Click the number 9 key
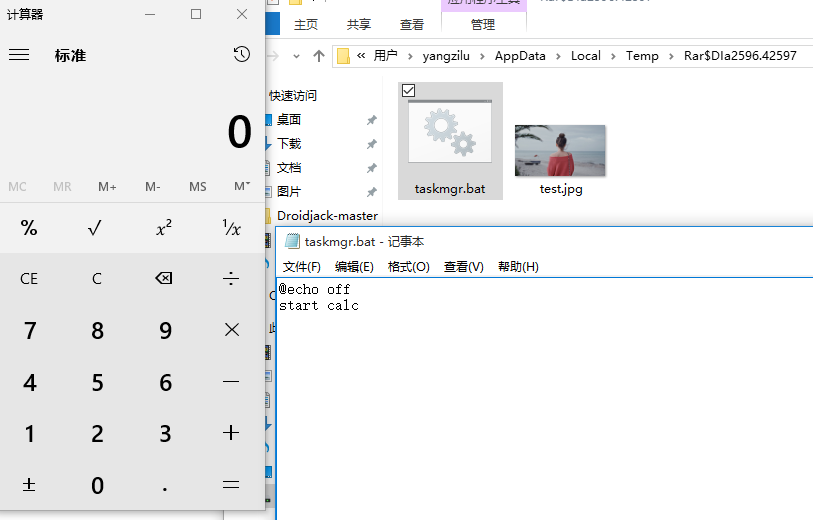Screen dimensions: 813x520 [x=165, y=331]
